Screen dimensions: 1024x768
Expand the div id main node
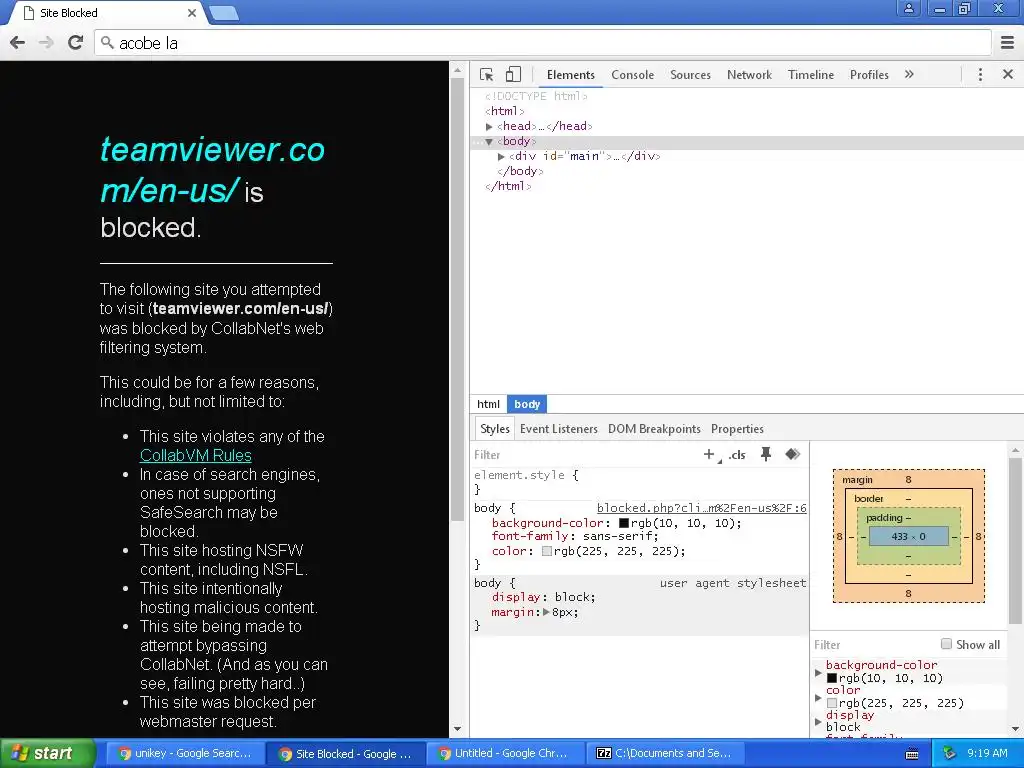[x=501, y=157]
